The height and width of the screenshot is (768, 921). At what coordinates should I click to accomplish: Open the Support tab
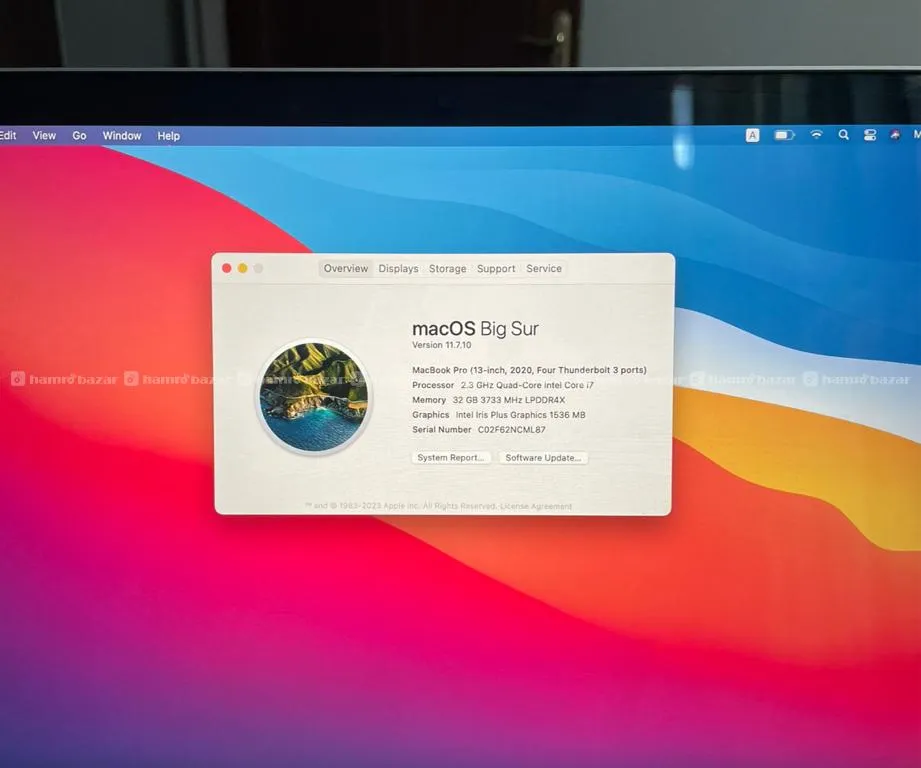496,269
